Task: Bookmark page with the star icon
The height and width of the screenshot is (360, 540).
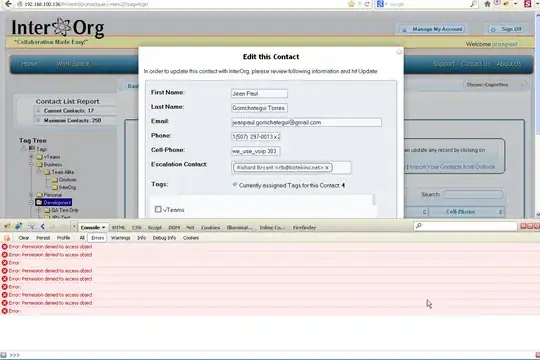Action: coord(351,4)
